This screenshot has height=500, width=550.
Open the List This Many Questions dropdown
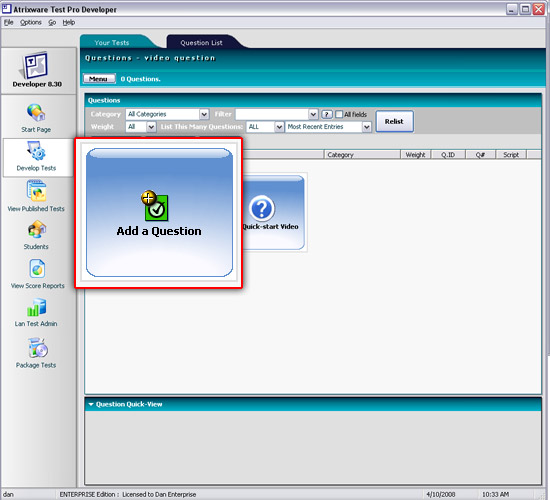265,127
